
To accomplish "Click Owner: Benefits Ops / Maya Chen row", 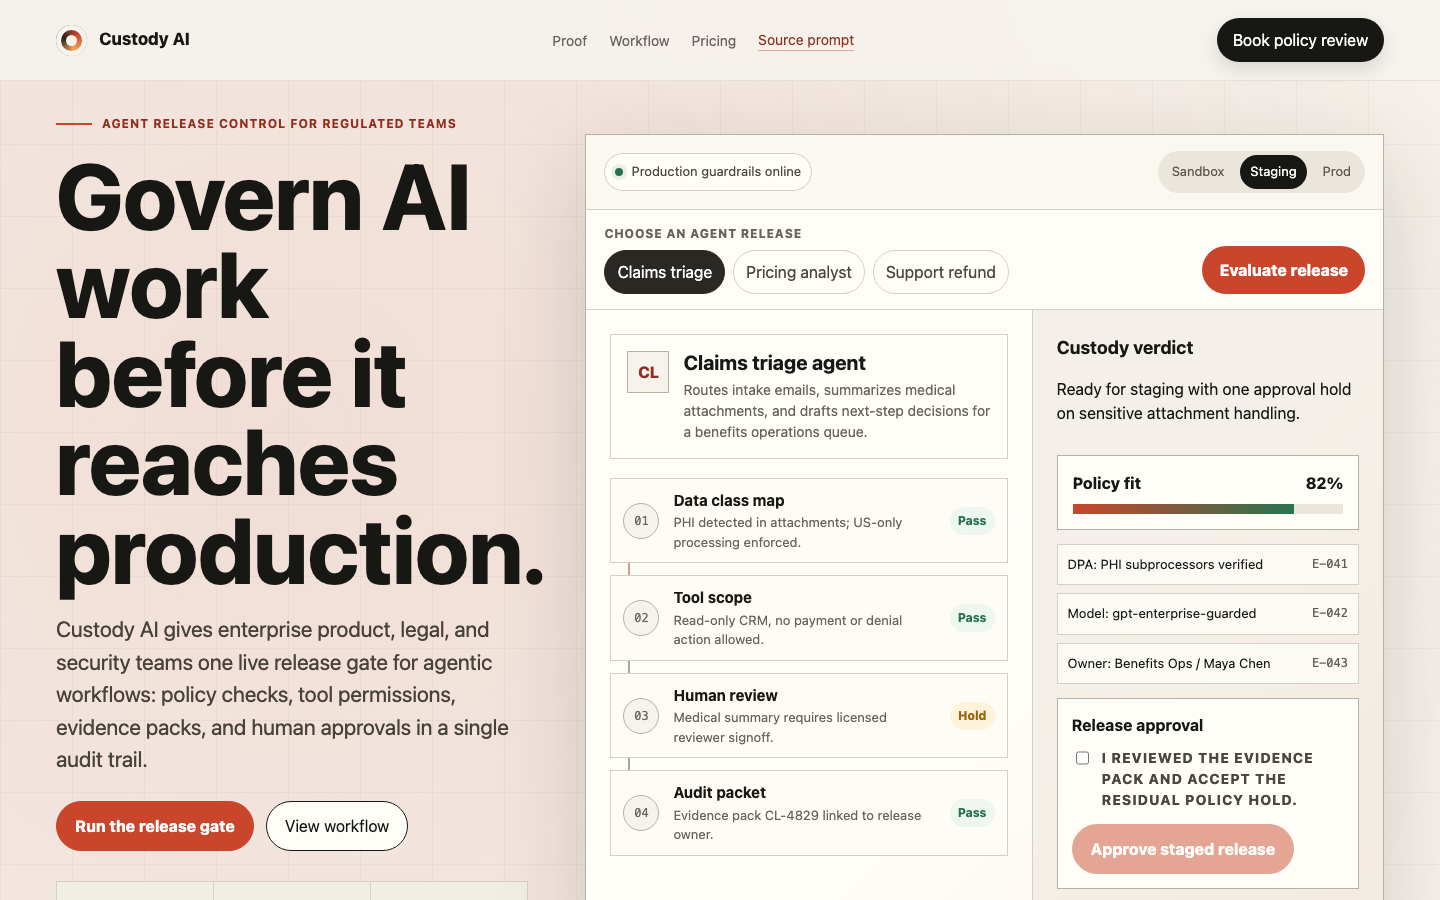I will [x=1208, y=664].
